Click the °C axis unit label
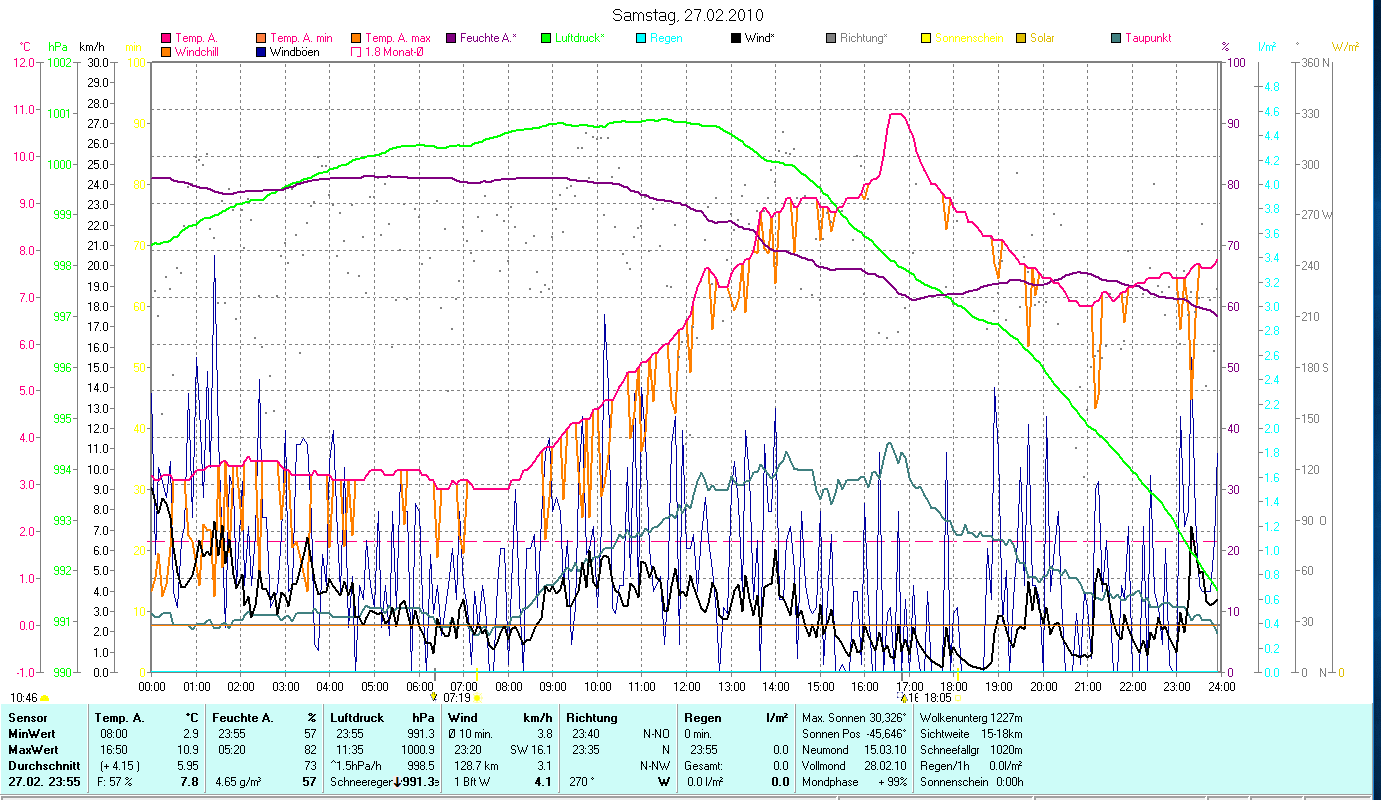The image size is (1381, 800). pyautogui.click(x=25, y=47)
